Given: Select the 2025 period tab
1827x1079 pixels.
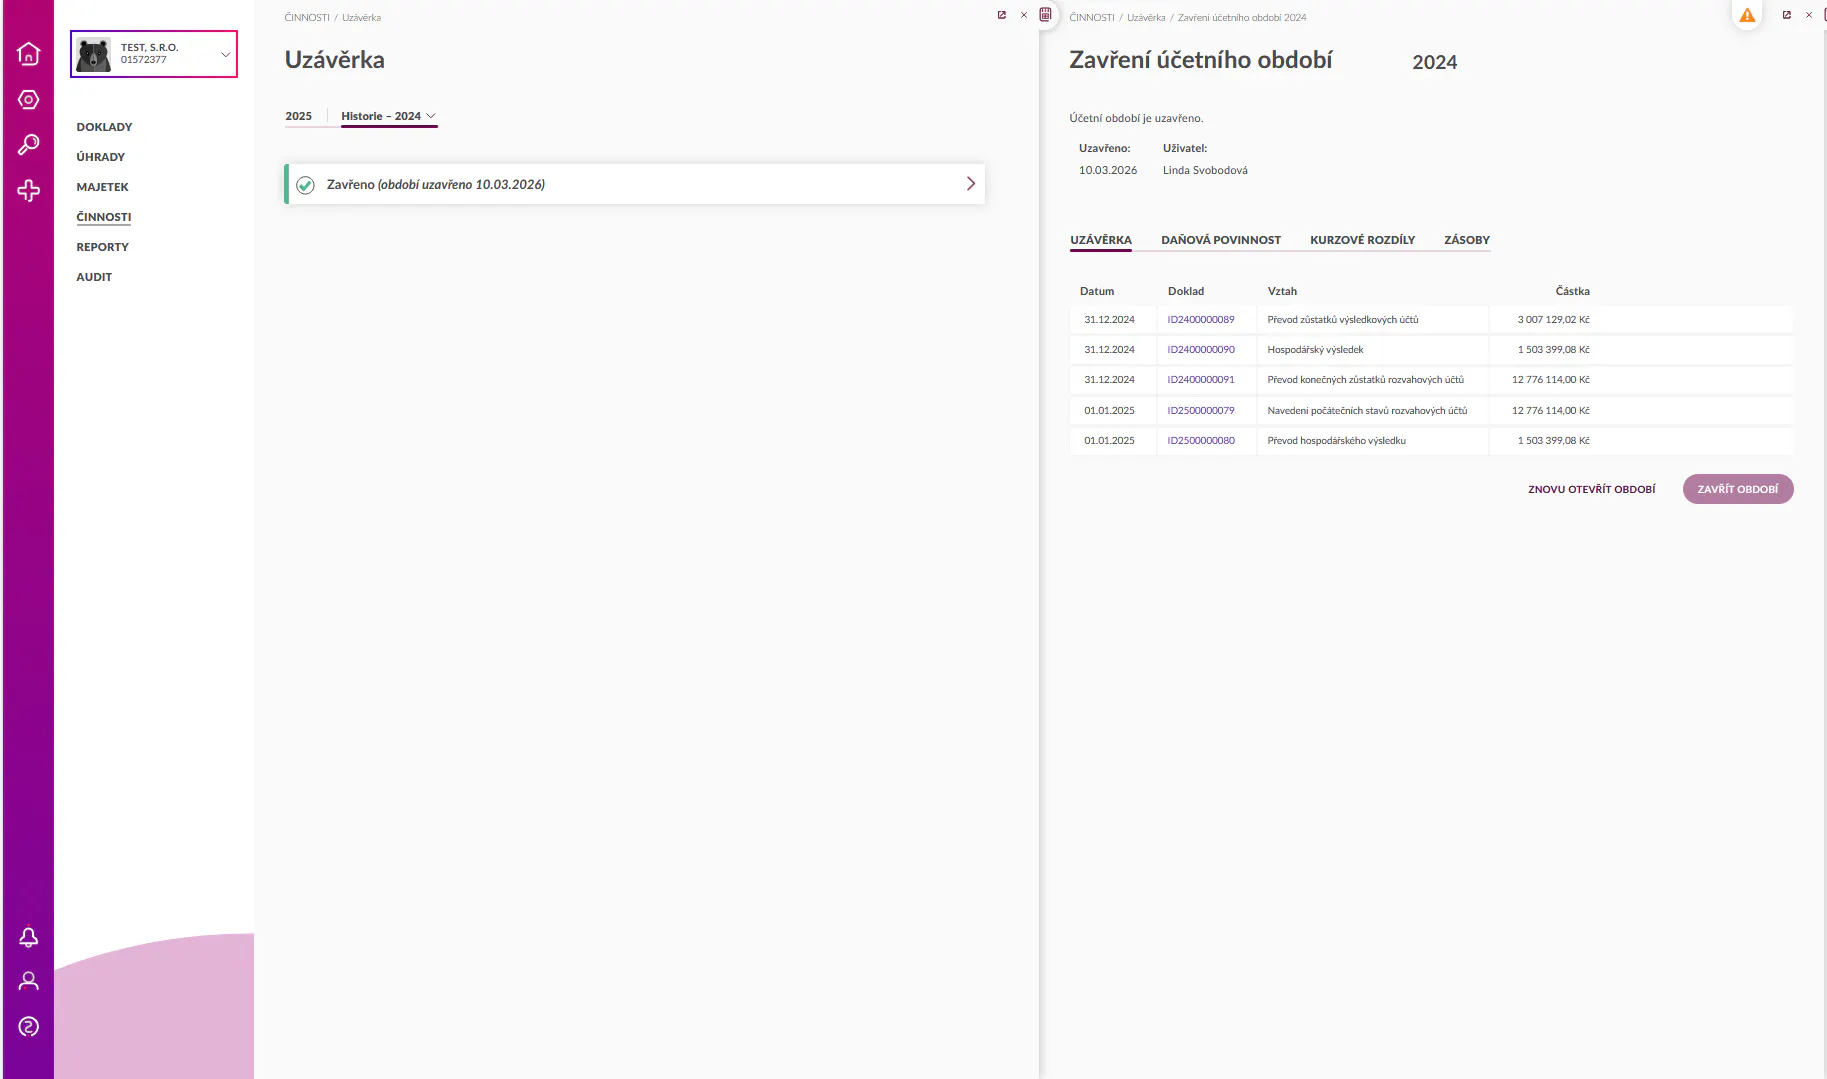Looking at the screenshot, I should pyautogui.click(x=298, y=116).
